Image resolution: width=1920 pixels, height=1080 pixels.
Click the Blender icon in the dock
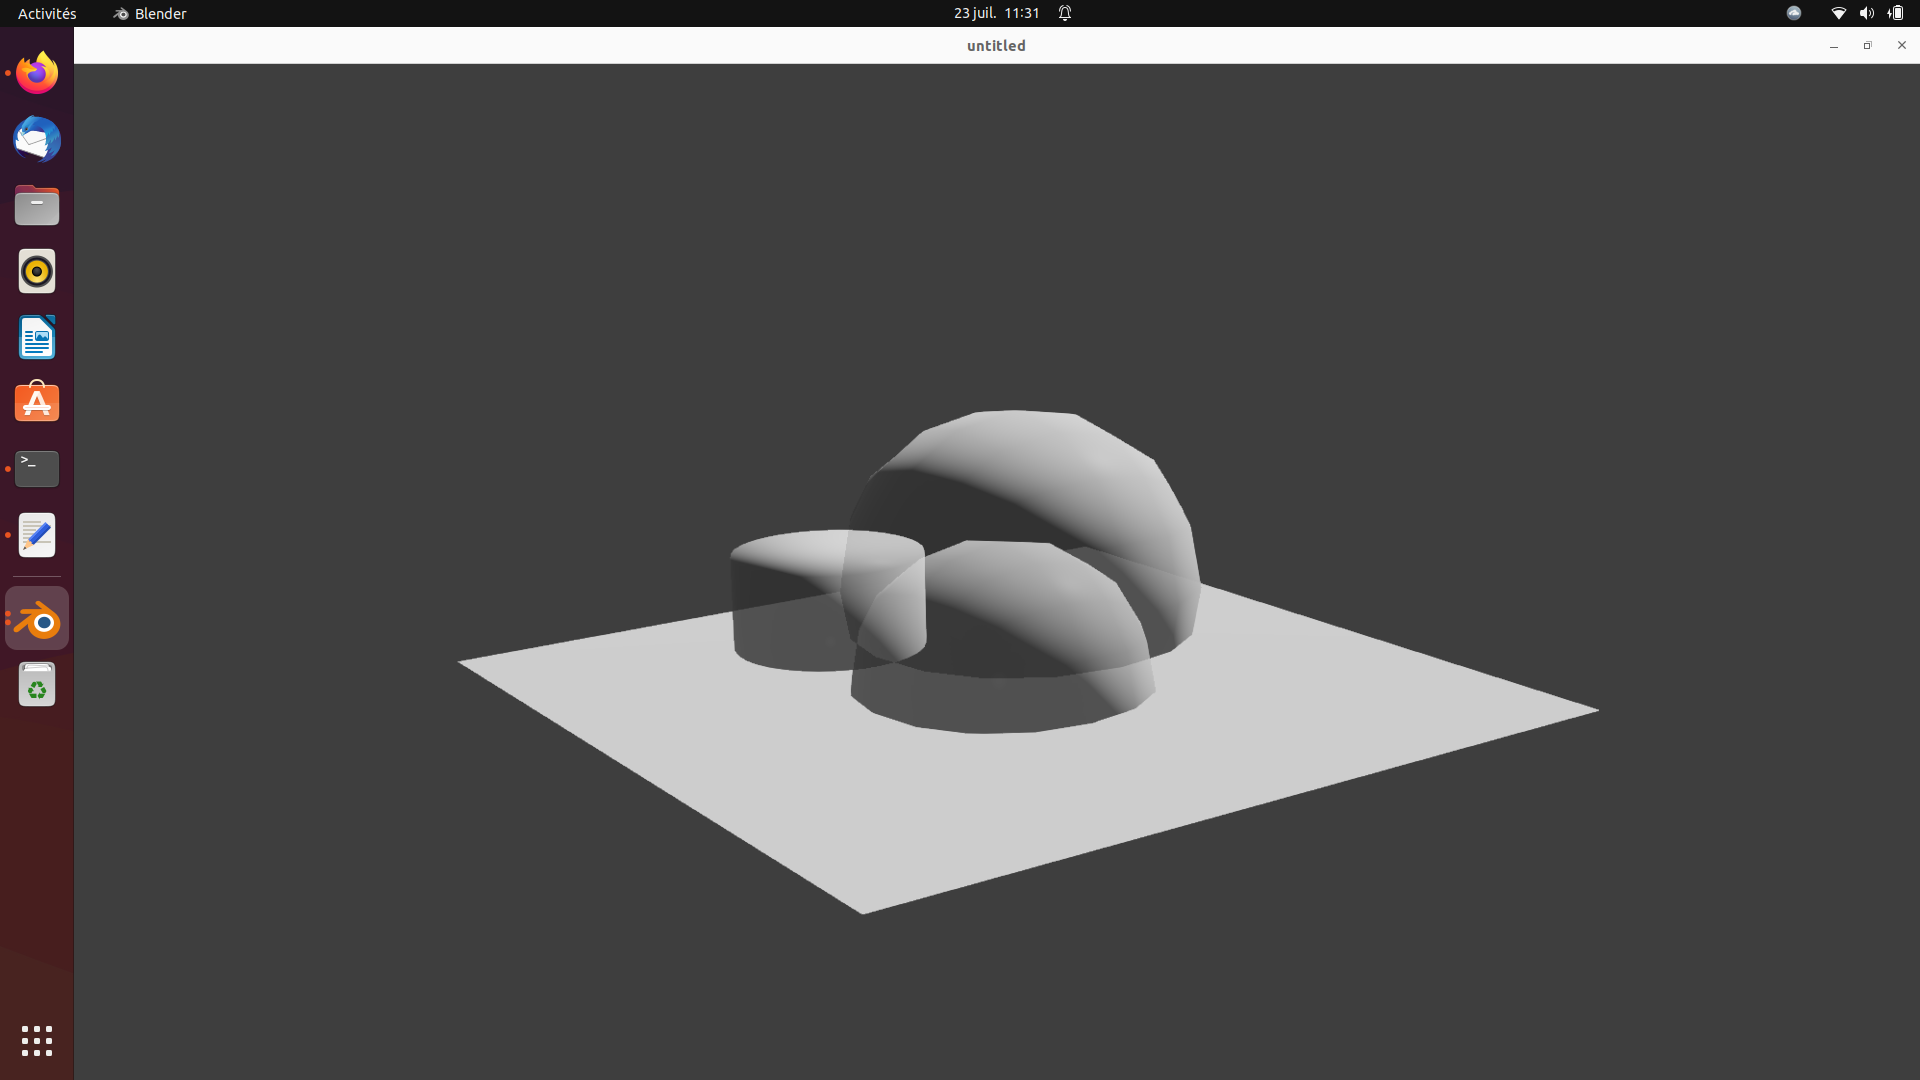(37, 619)
